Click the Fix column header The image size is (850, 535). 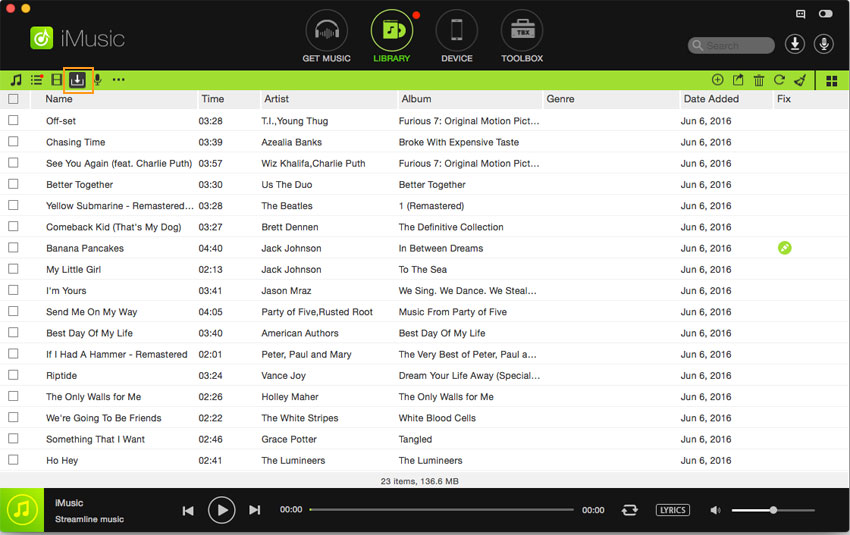click(810, 99)
